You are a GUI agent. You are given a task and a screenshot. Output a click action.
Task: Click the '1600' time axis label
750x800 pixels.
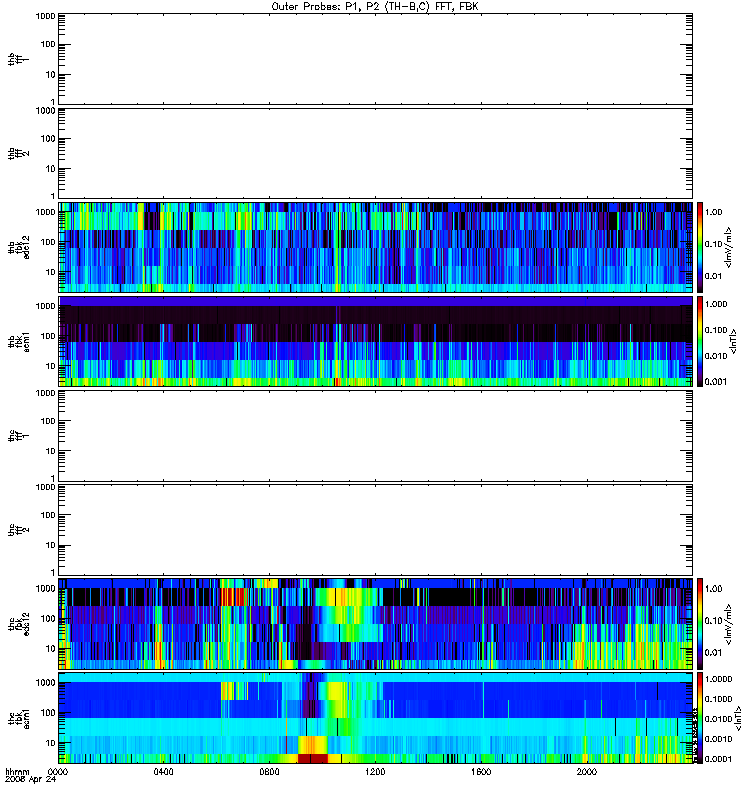click(481, 772)
